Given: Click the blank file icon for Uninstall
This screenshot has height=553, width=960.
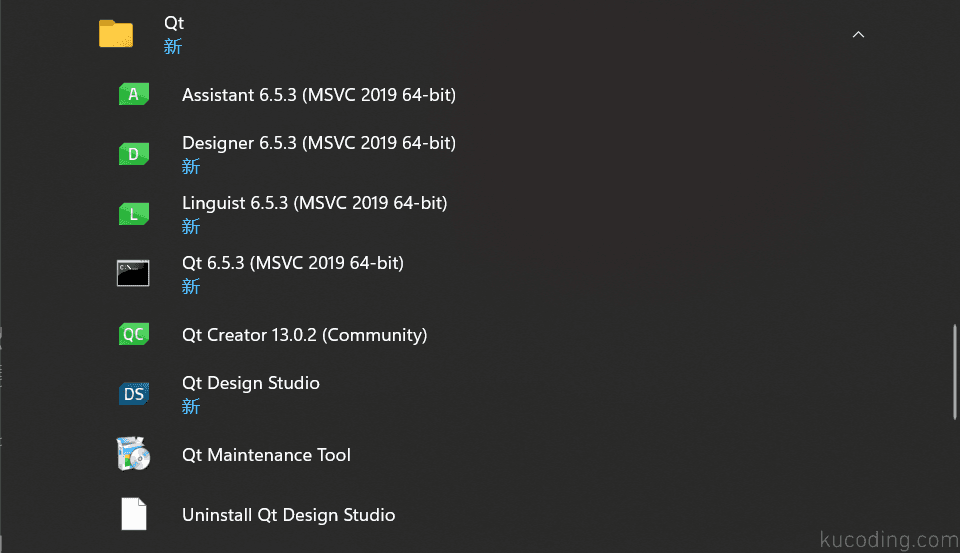Looking at the screenshot, I should 133,514.
